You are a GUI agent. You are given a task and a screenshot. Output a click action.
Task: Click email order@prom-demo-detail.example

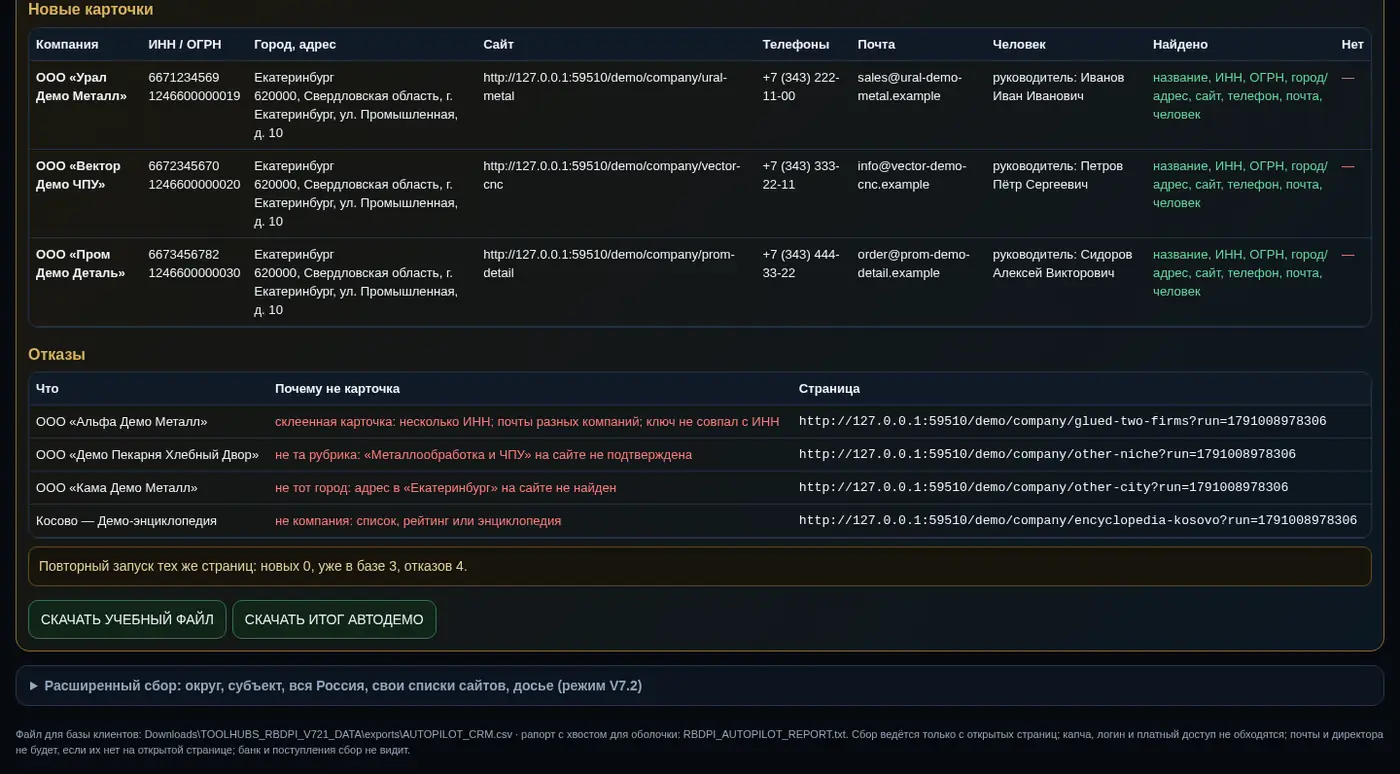pos(914,264)
